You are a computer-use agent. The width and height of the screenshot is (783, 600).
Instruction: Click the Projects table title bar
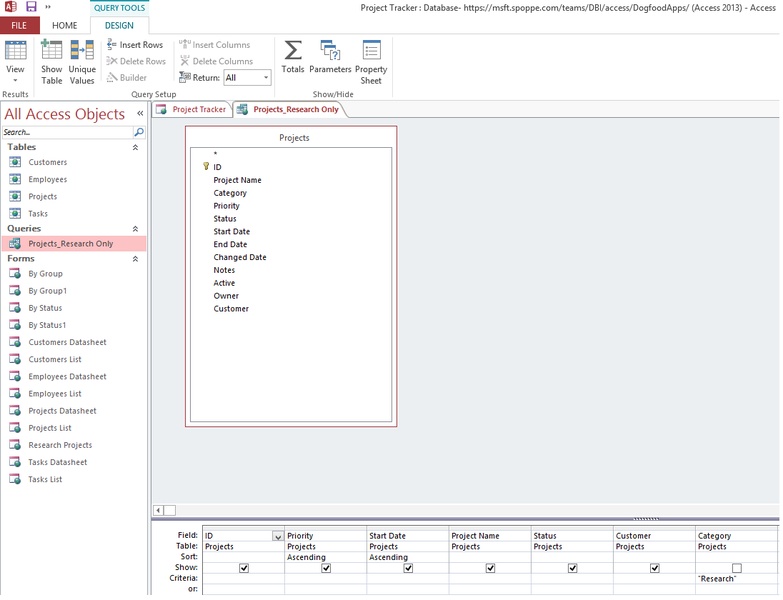coord(291,138)
